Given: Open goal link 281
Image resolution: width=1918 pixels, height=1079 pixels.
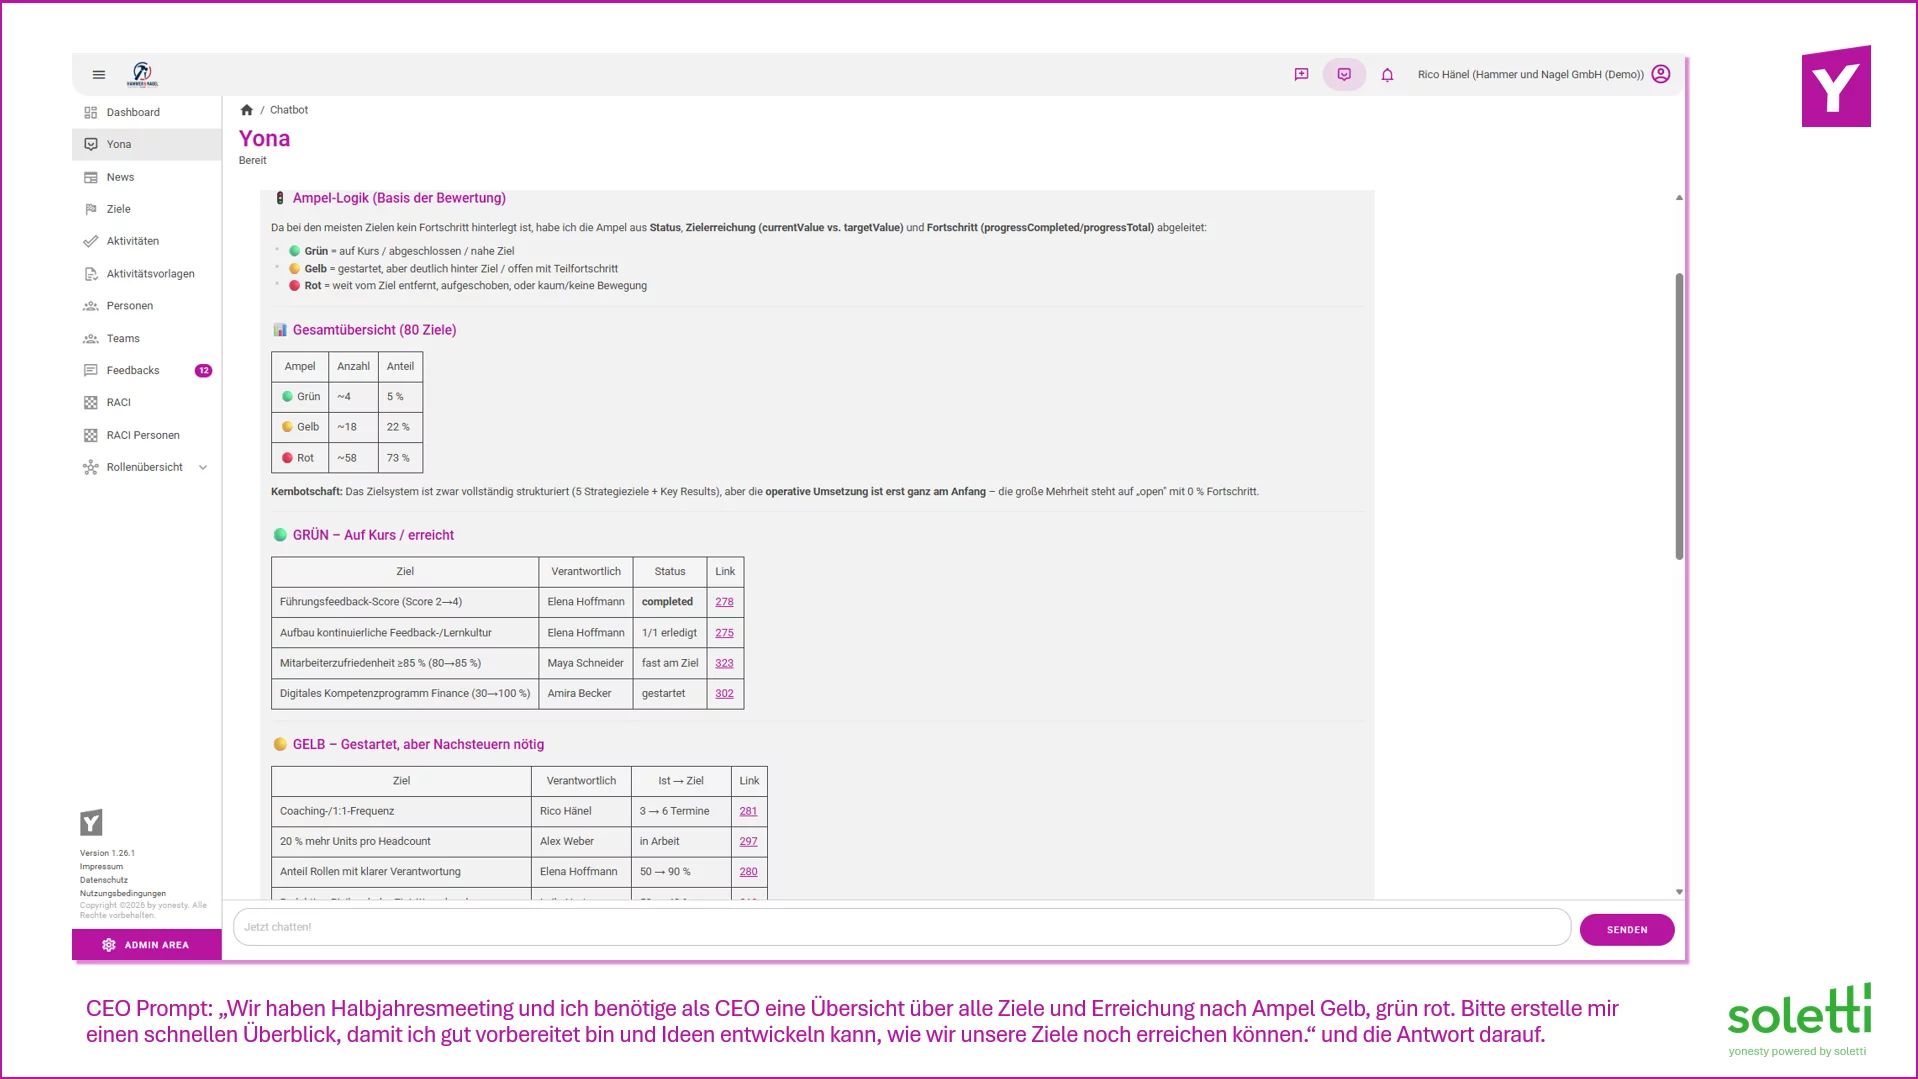Looking at the screenshot, I should click(x=748, y=811).
